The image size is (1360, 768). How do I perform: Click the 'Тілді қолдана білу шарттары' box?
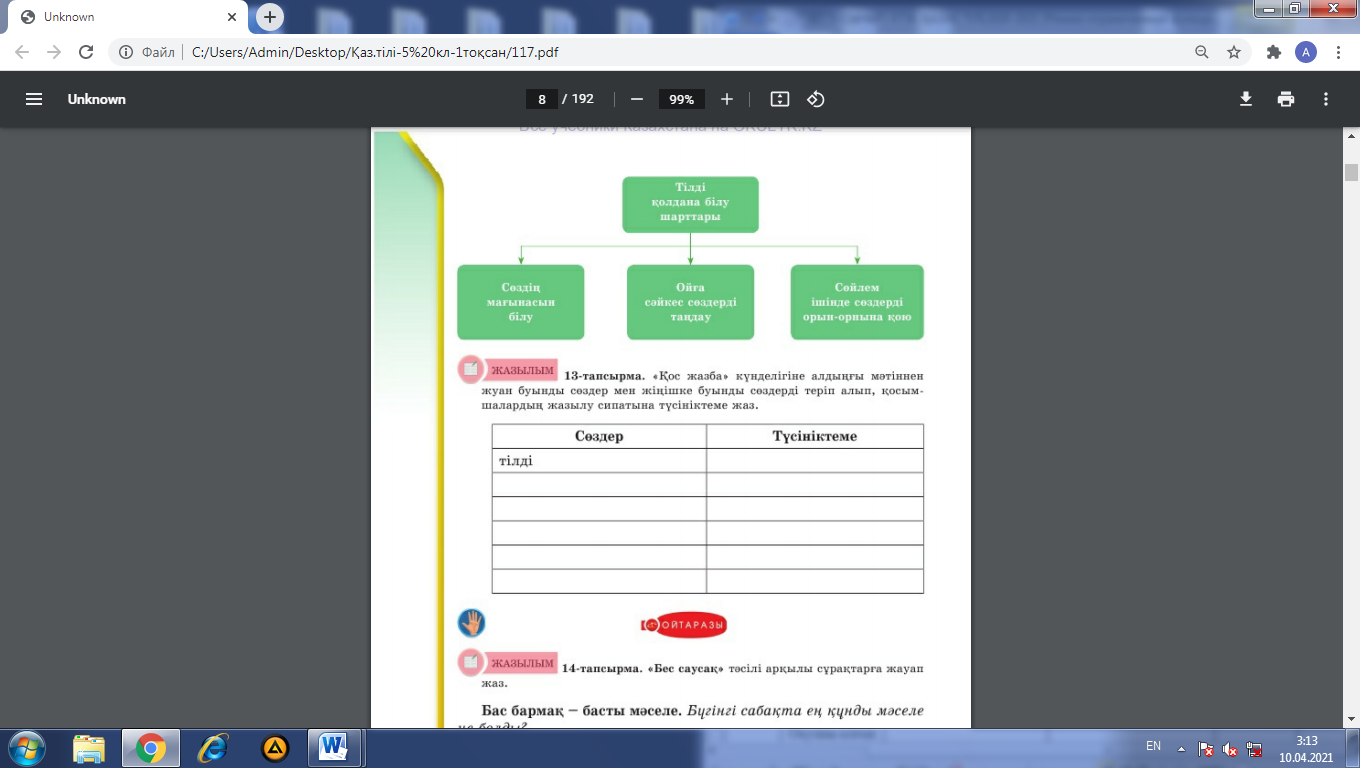[690, 204]
